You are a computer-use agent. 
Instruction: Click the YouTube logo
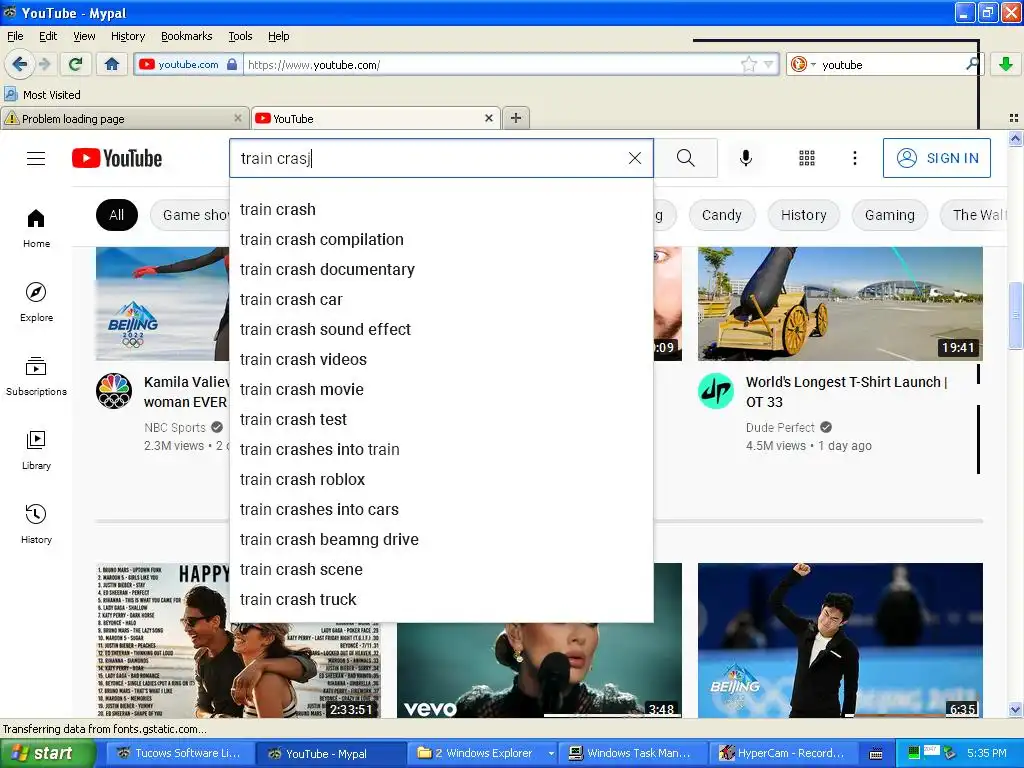click(117, 159)
